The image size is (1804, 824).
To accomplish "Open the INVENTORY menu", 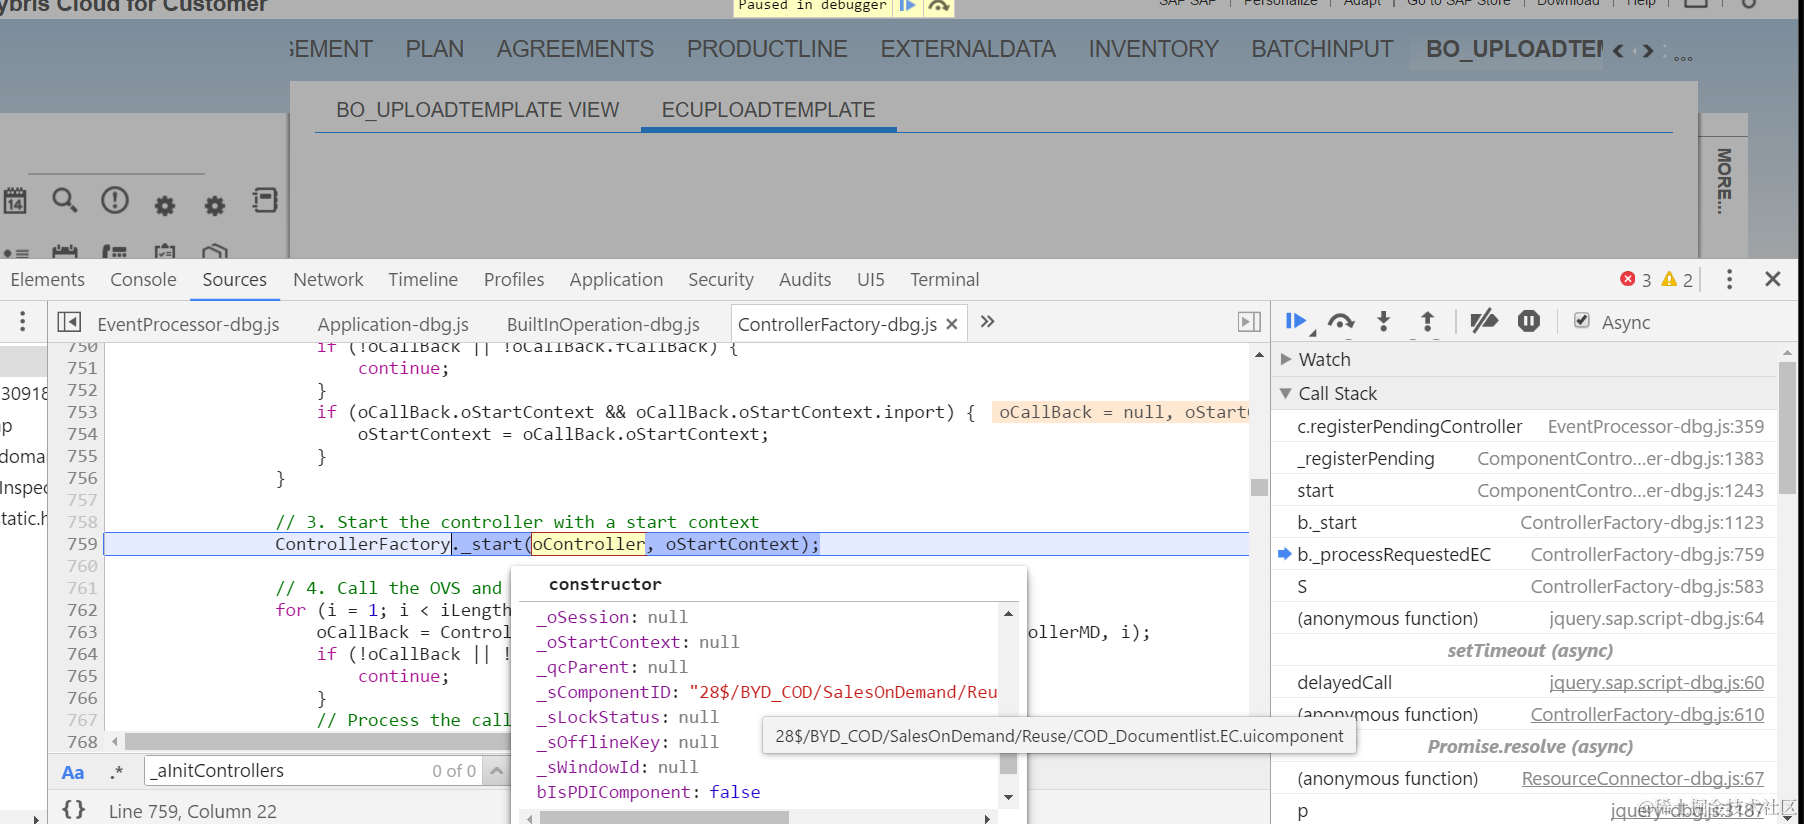I will click(x=1153, y=49).
